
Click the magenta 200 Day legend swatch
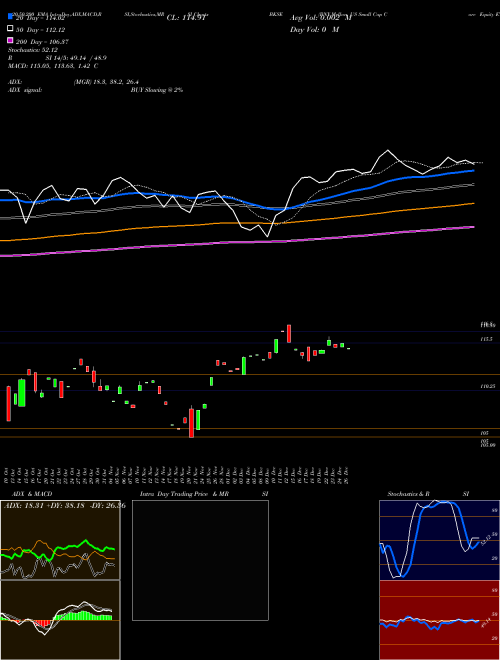click(10, 40)
